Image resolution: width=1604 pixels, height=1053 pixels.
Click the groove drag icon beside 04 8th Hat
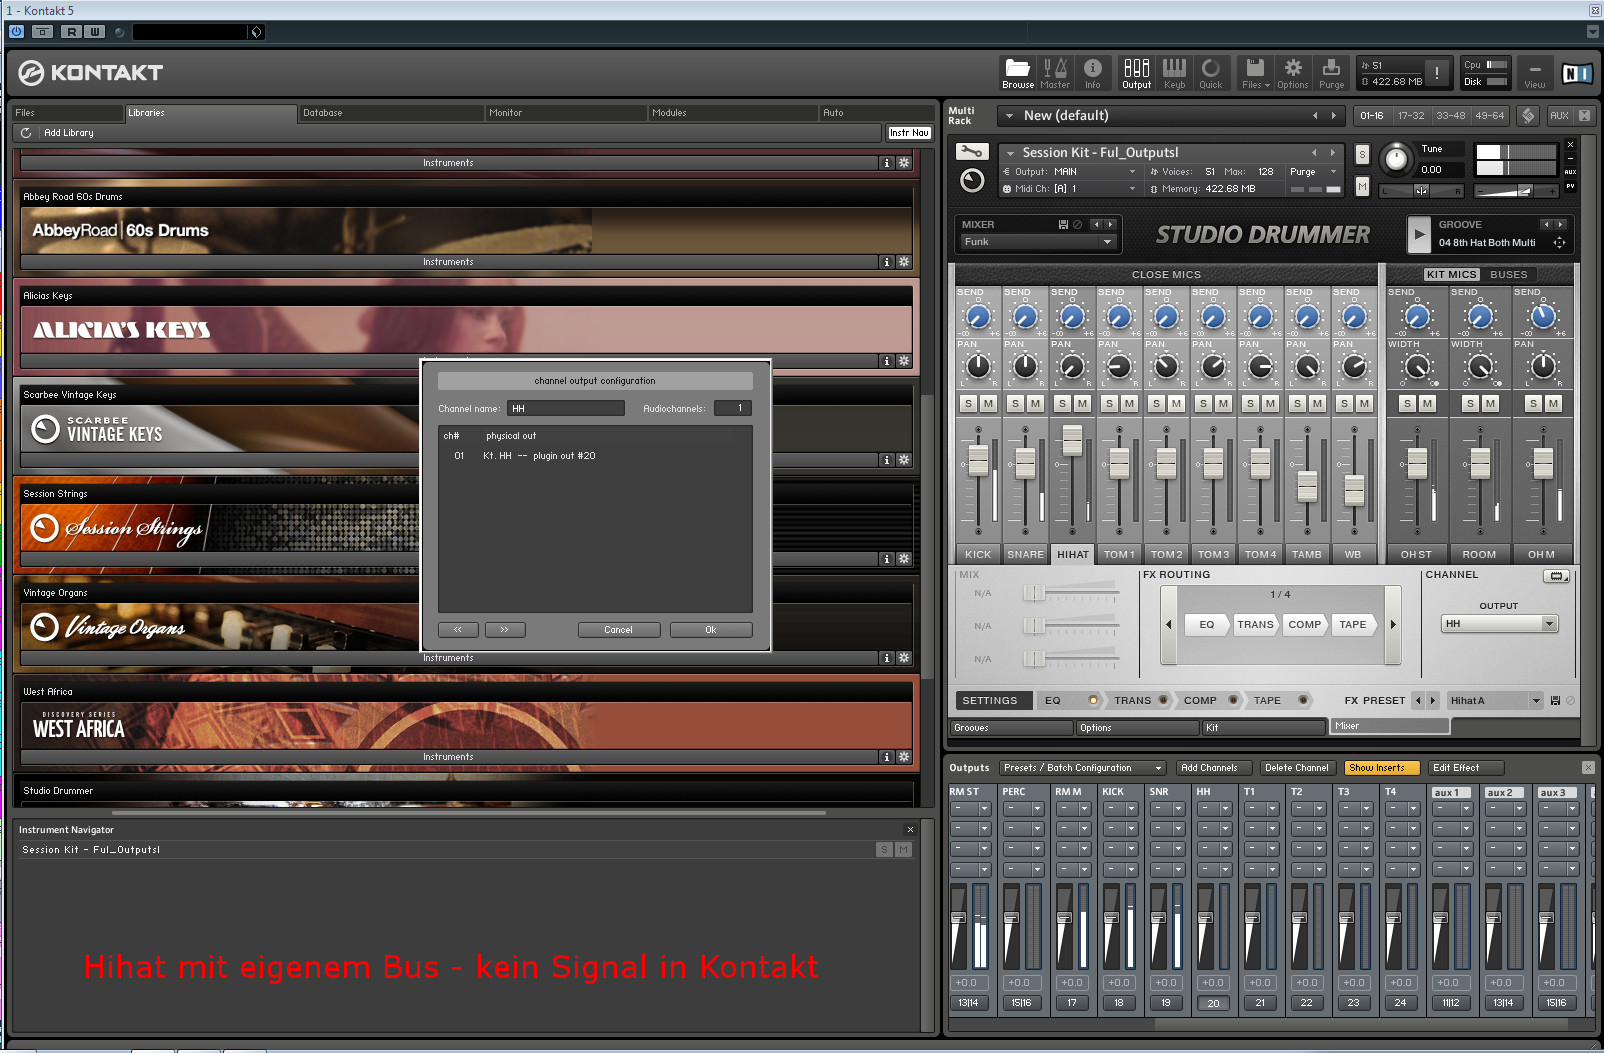tap(1559, 243)
